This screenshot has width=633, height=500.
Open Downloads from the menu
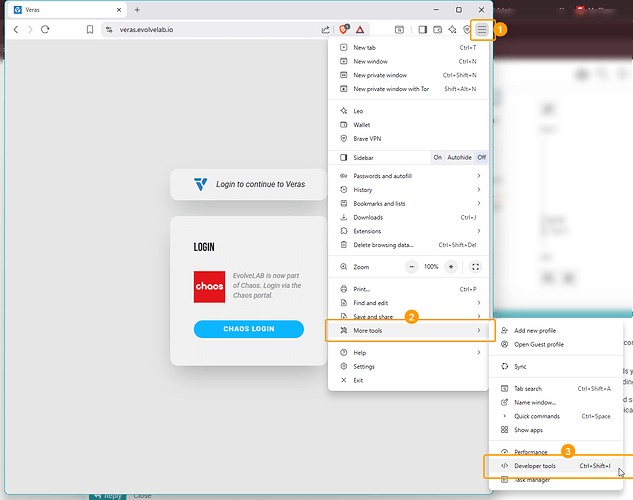point(409,217)
